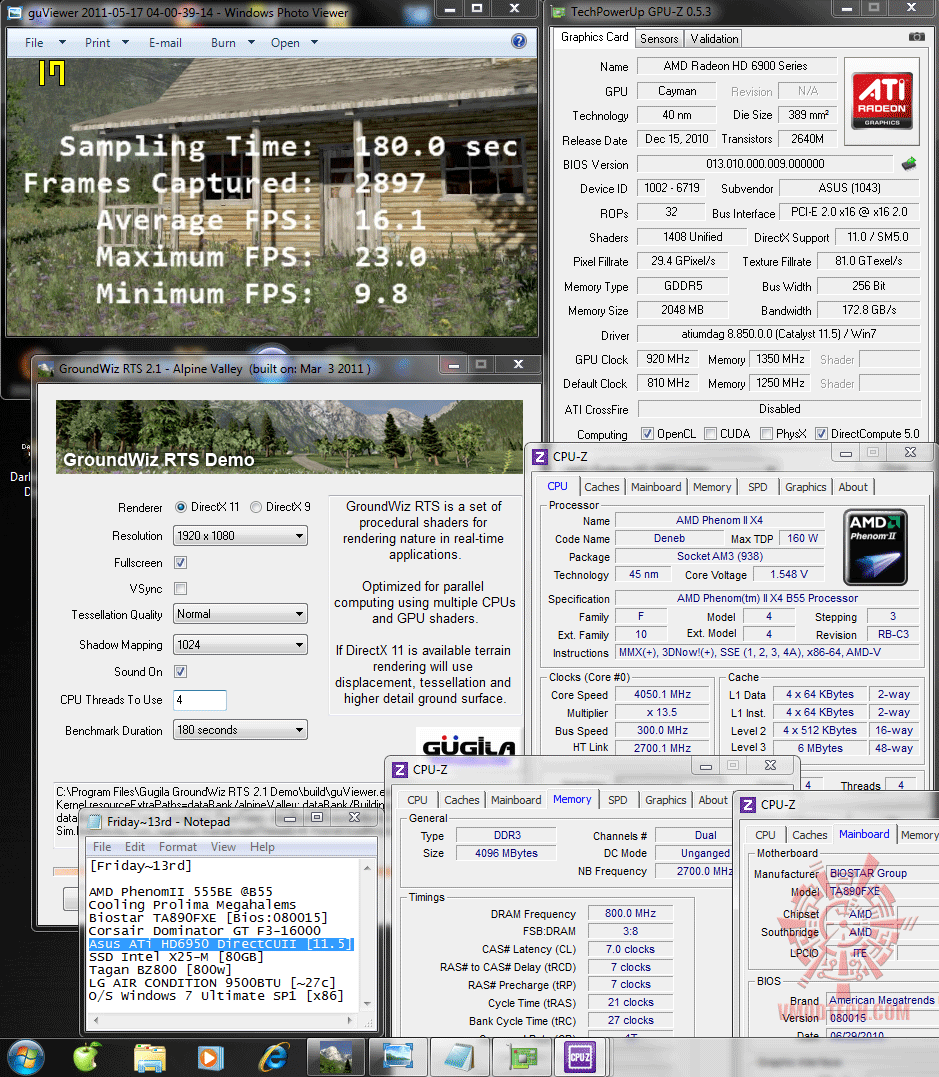The height and width of the screenshot is (1077, 939).
Task: Switch to GPU-Z graphics card taskbar icon
Action: click(x=522, y=1057)
